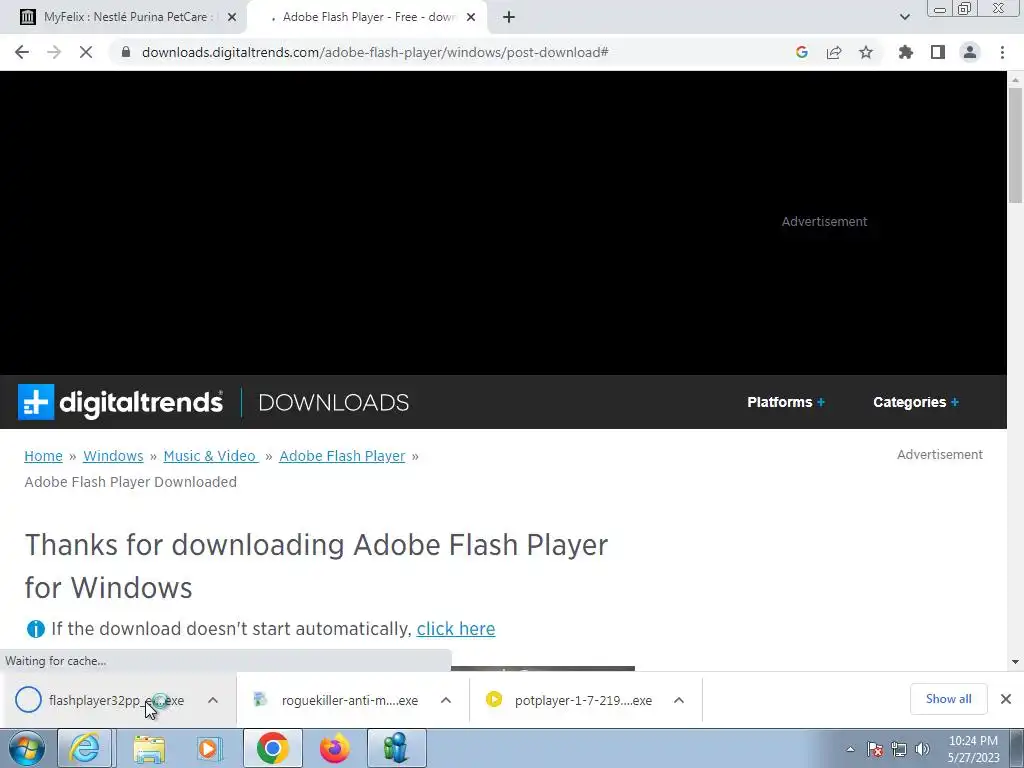
Task: Open the messenger taskbar icon
Action: (x=396, y=748)
